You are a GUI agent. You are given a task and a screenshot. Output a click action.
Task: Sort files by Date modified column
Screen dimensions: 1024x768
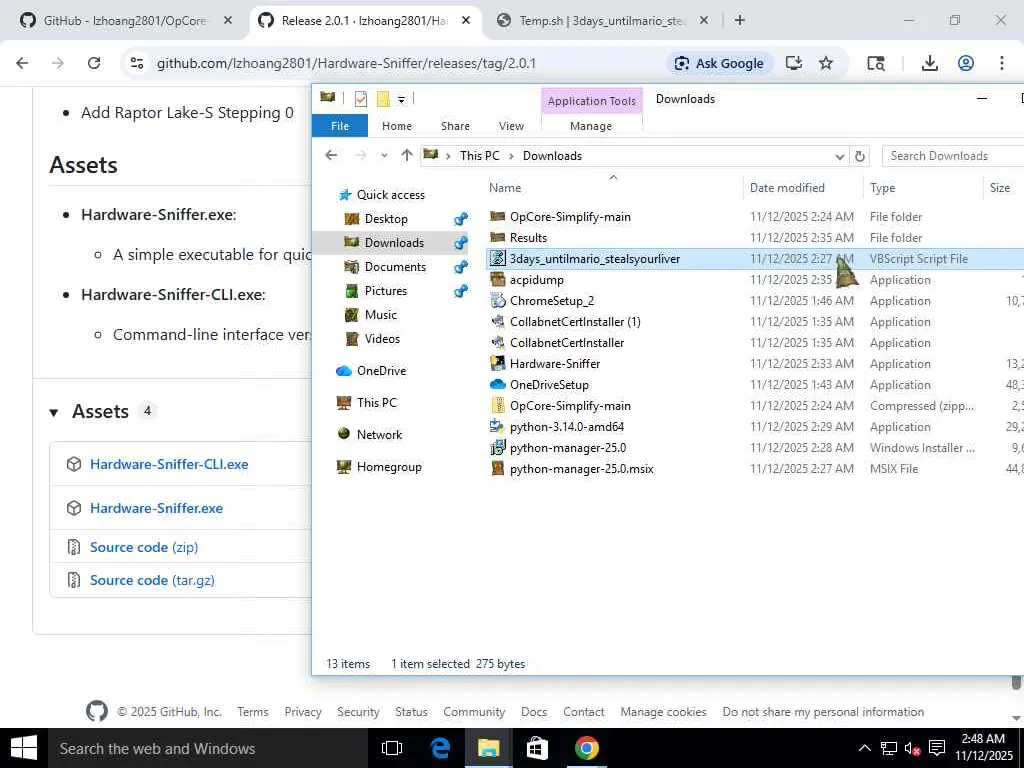pos(787,188)
